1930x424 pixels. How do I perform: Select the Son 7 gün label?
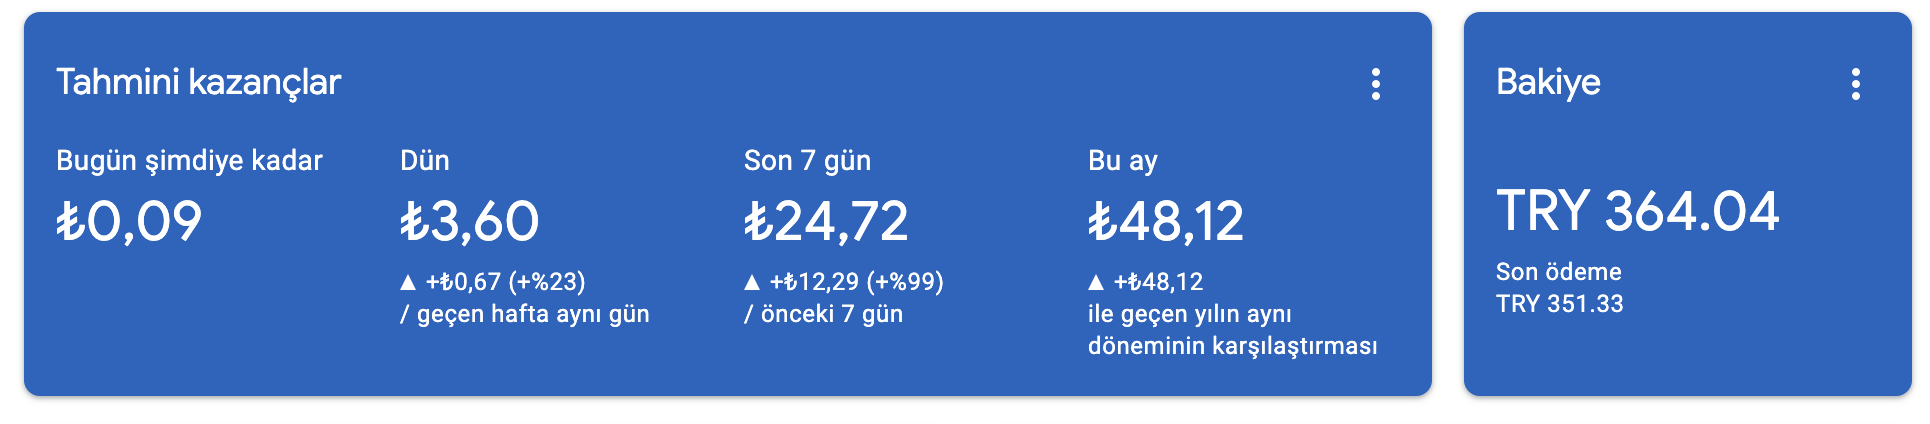pos(807,161)
